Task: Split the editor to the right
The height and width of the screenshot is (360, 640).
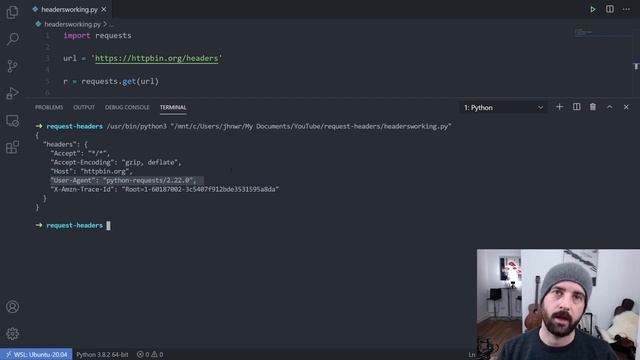Action: point(609,9)
